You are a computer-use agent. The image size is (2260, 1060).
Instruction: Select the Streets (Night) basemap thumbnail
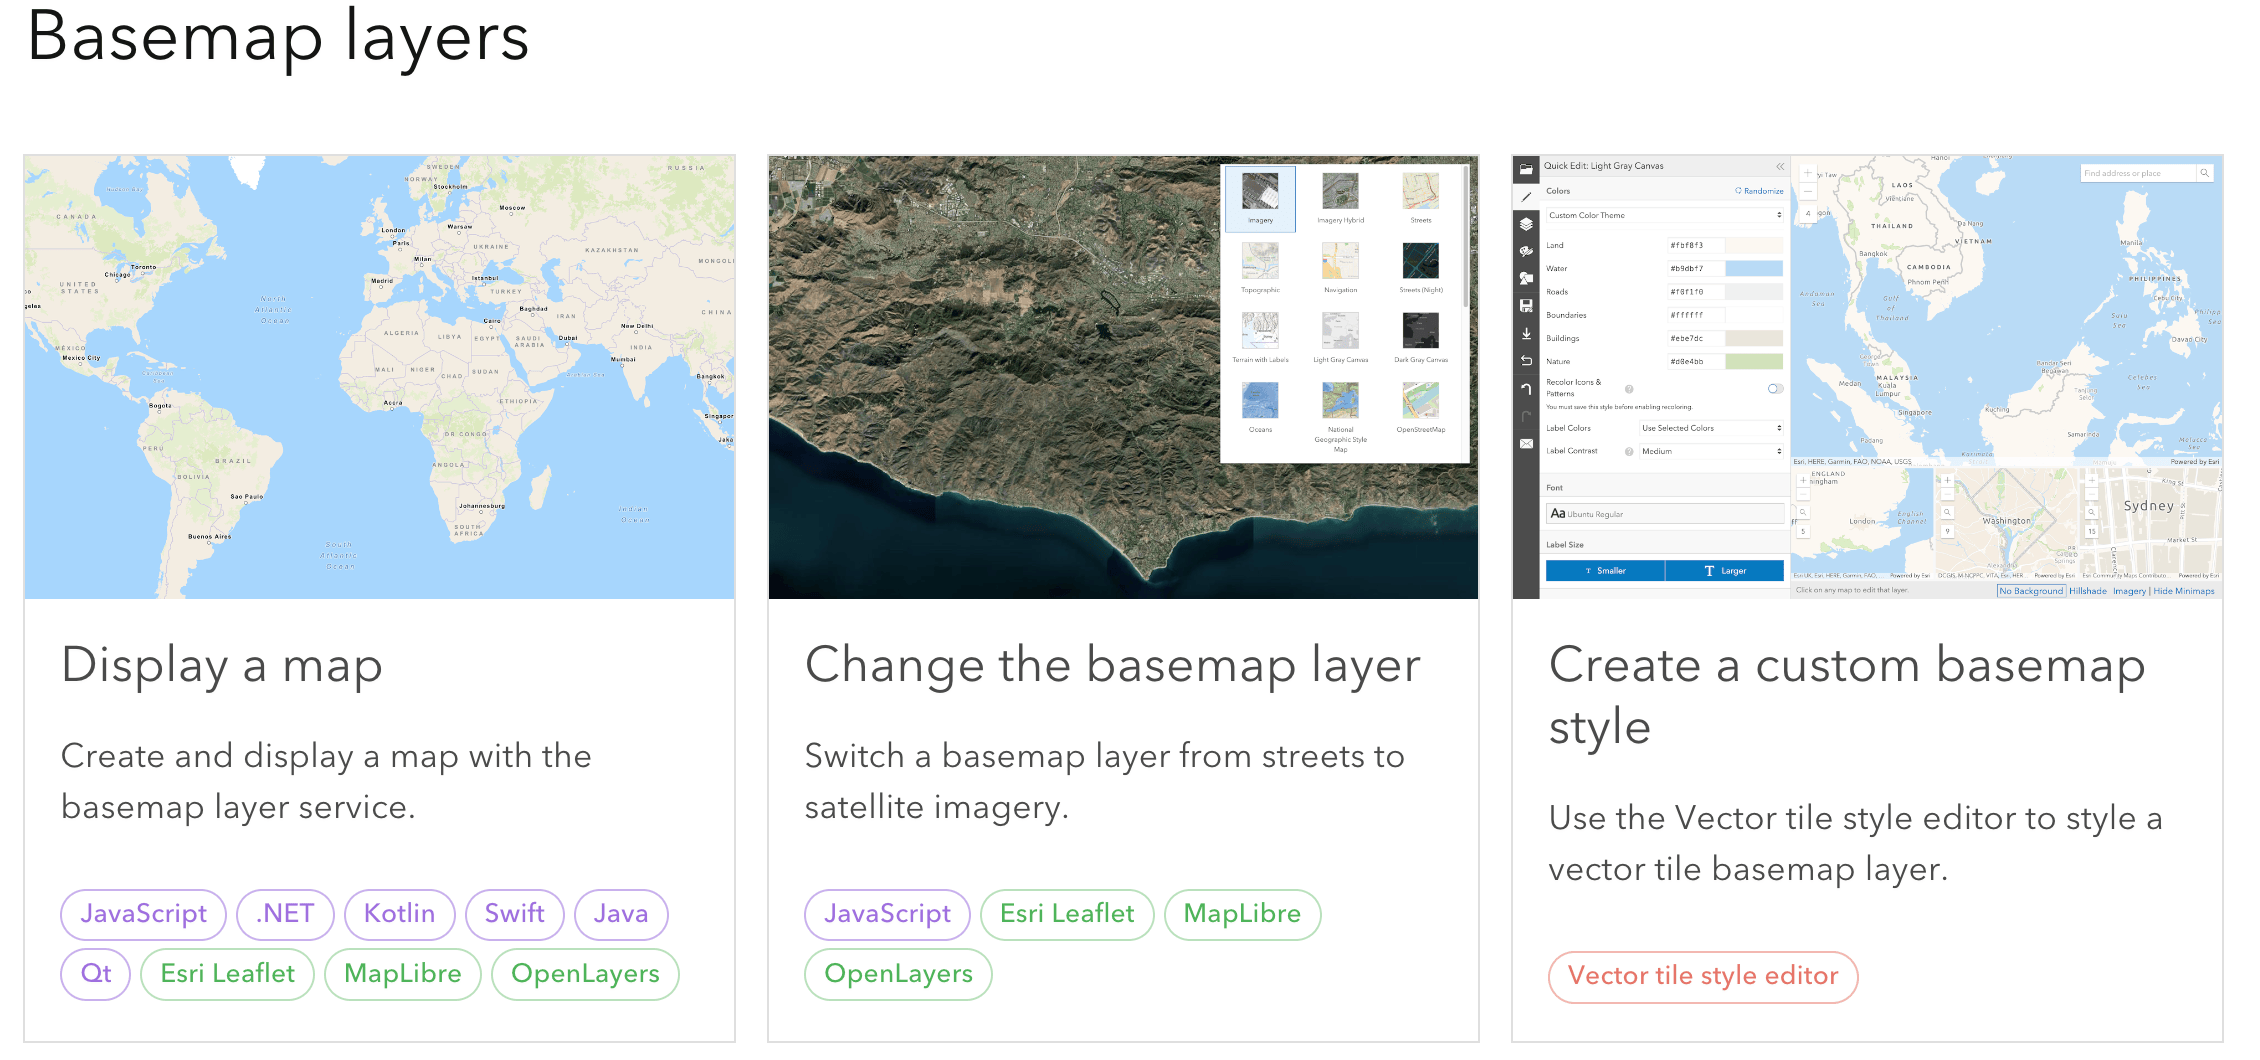tap(1420, 262)
